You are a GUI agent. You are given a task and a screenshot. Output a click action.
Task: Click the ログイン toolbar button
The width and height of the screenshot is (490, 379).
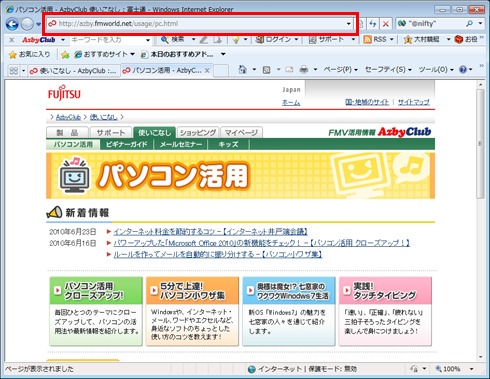[x=273, y=40]
